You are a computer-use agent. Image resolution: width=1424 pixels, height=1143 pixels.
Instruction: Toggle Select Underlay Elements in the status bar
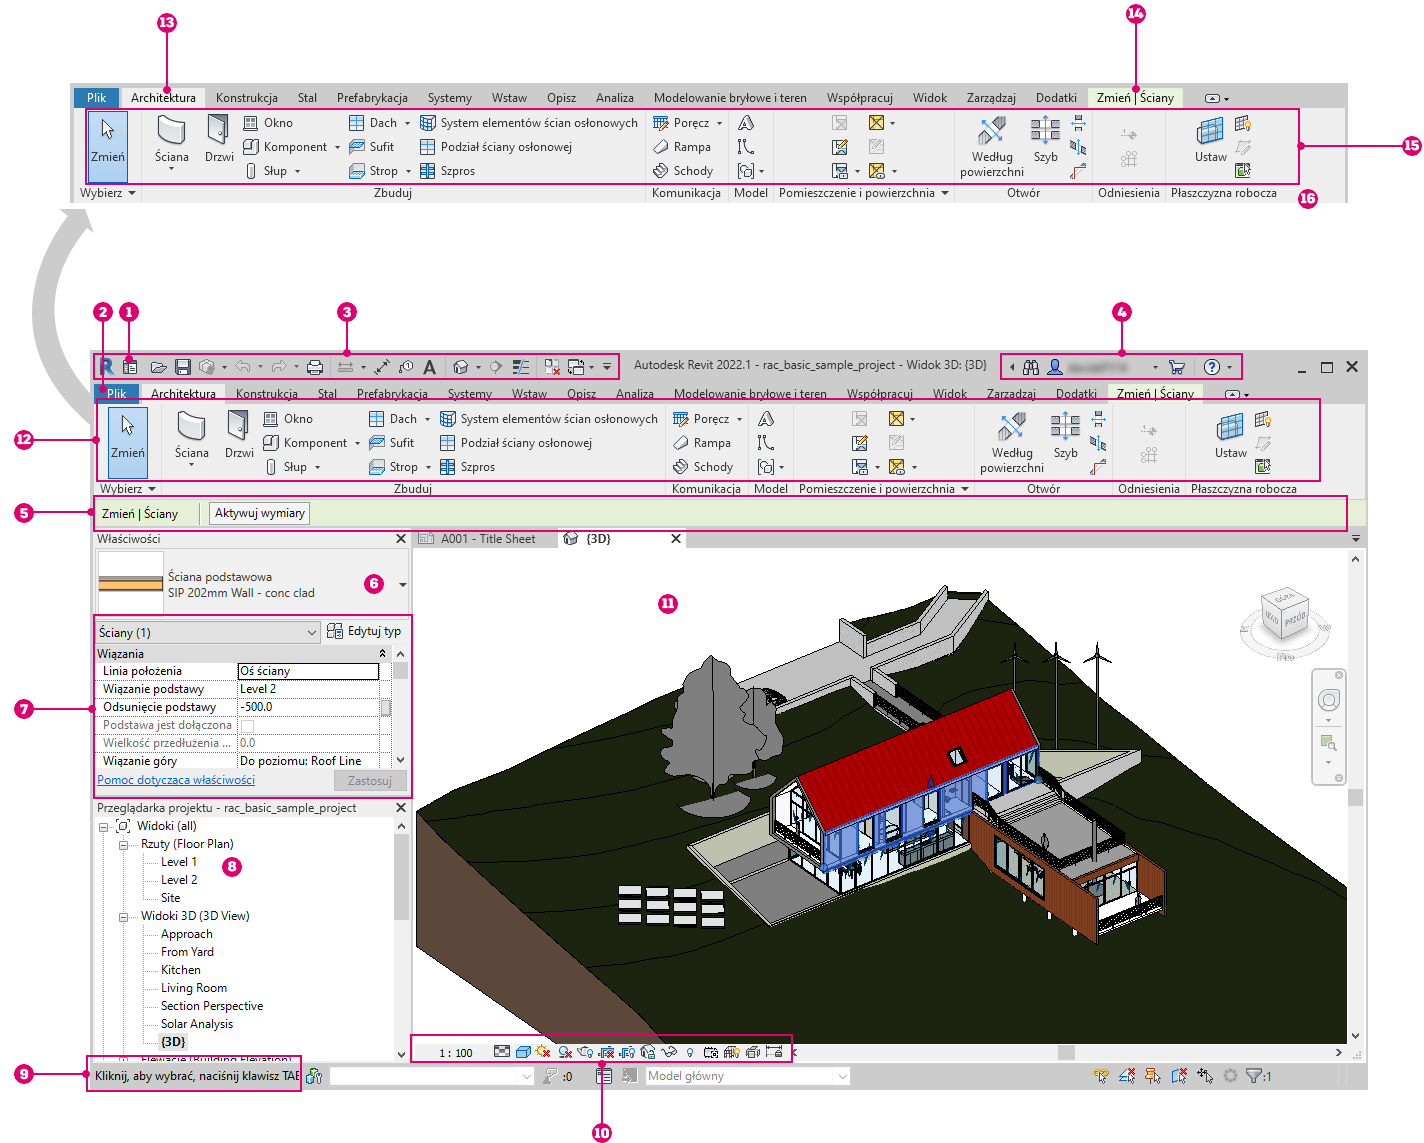point(1127,1076)
